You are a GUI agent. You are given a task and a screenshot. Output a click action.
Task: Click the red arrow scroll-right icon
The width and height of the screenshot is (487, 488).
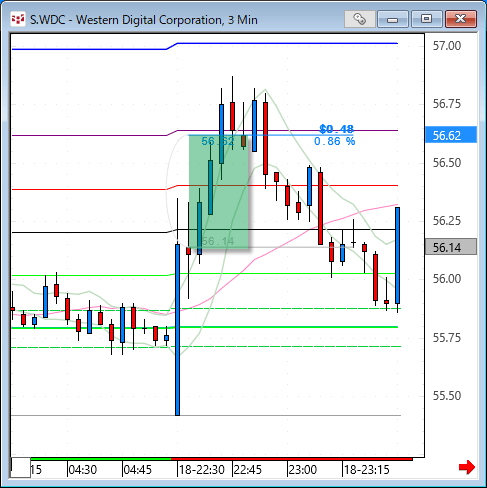(x=467, y=467)
